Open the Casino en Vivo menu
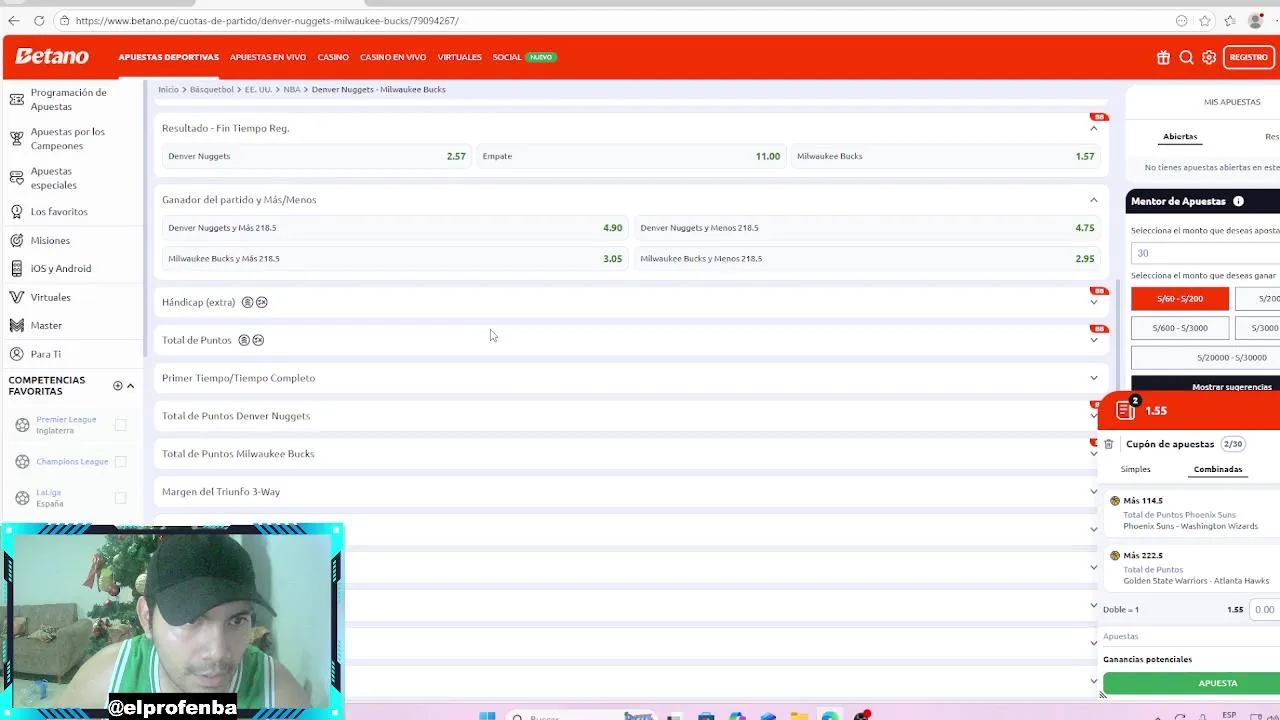 pos(393,57)
